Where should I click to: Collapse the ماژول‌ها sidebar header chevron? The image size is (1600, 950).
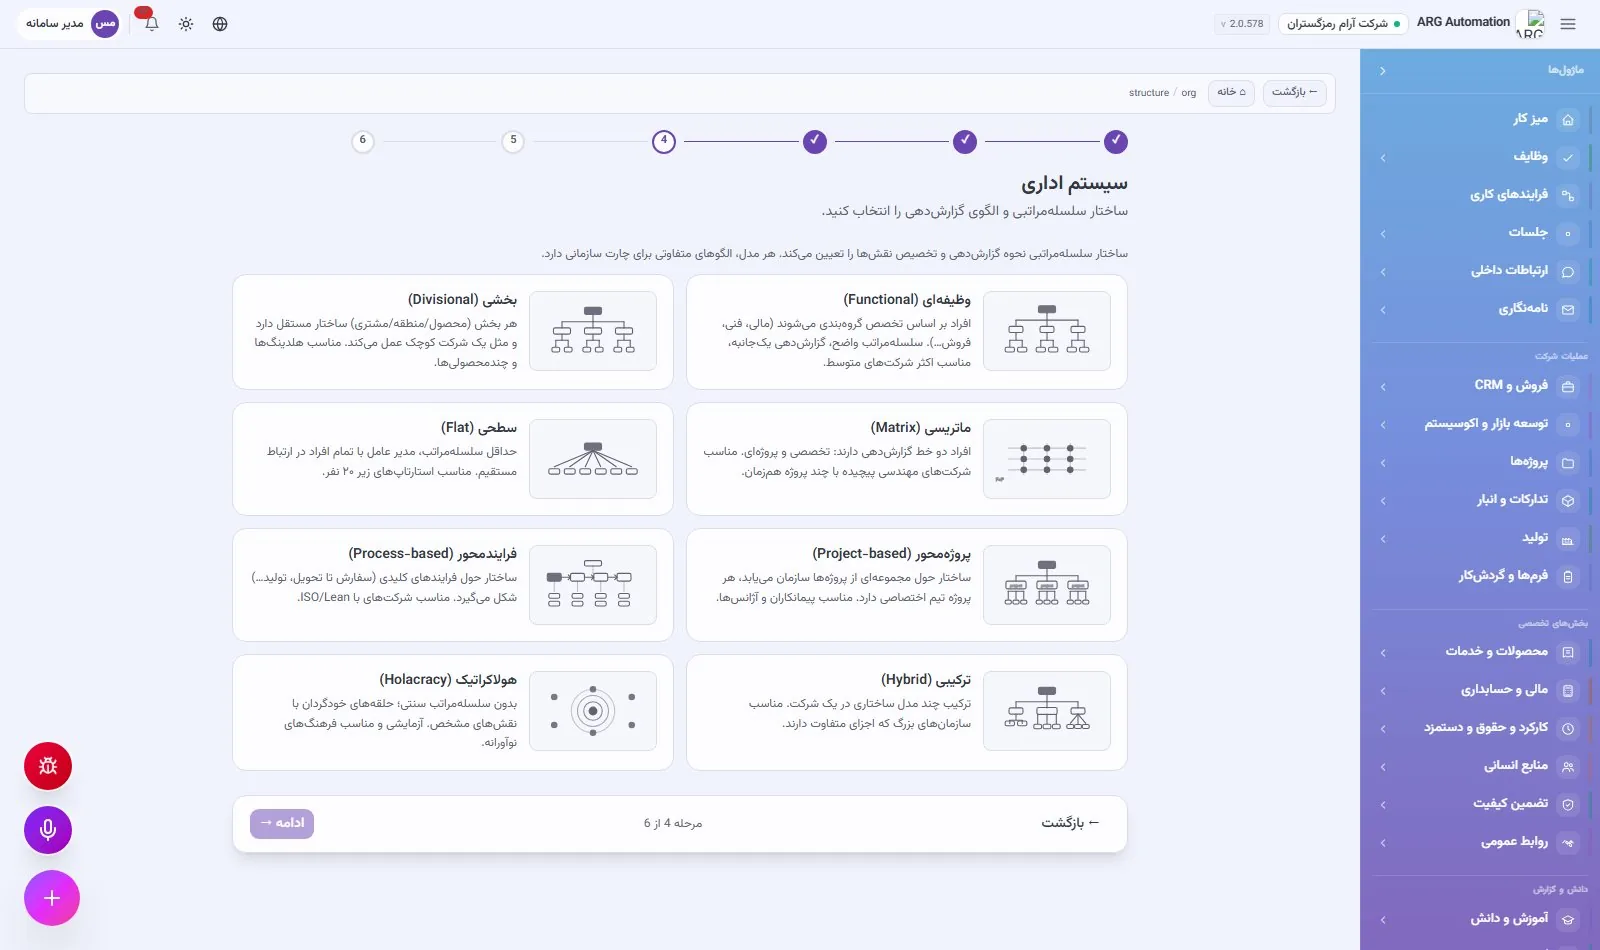[1383, 71]
